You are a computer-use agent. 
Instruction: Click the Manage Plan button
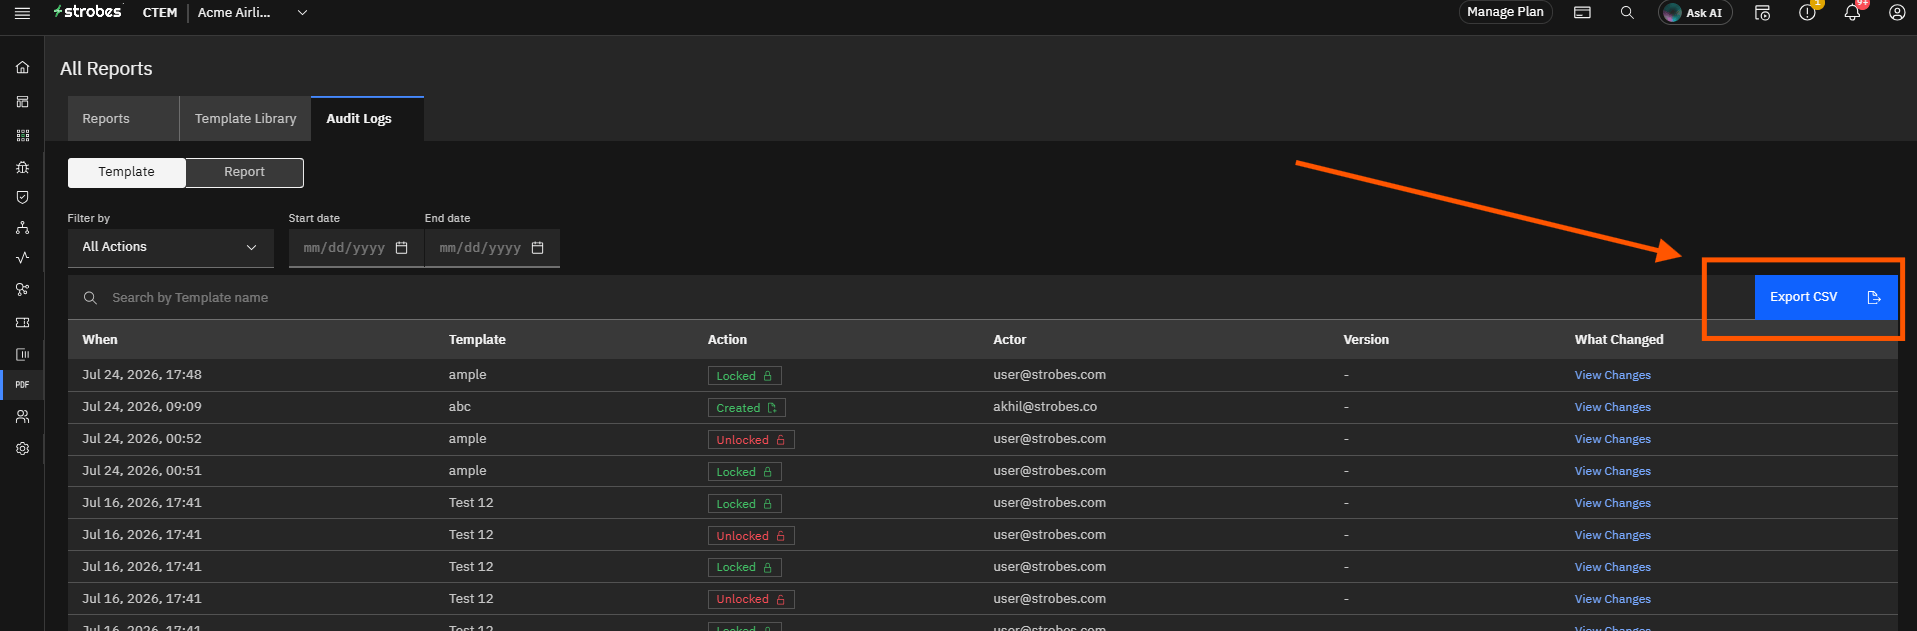pyautogui.click(x=1505, y=12)
